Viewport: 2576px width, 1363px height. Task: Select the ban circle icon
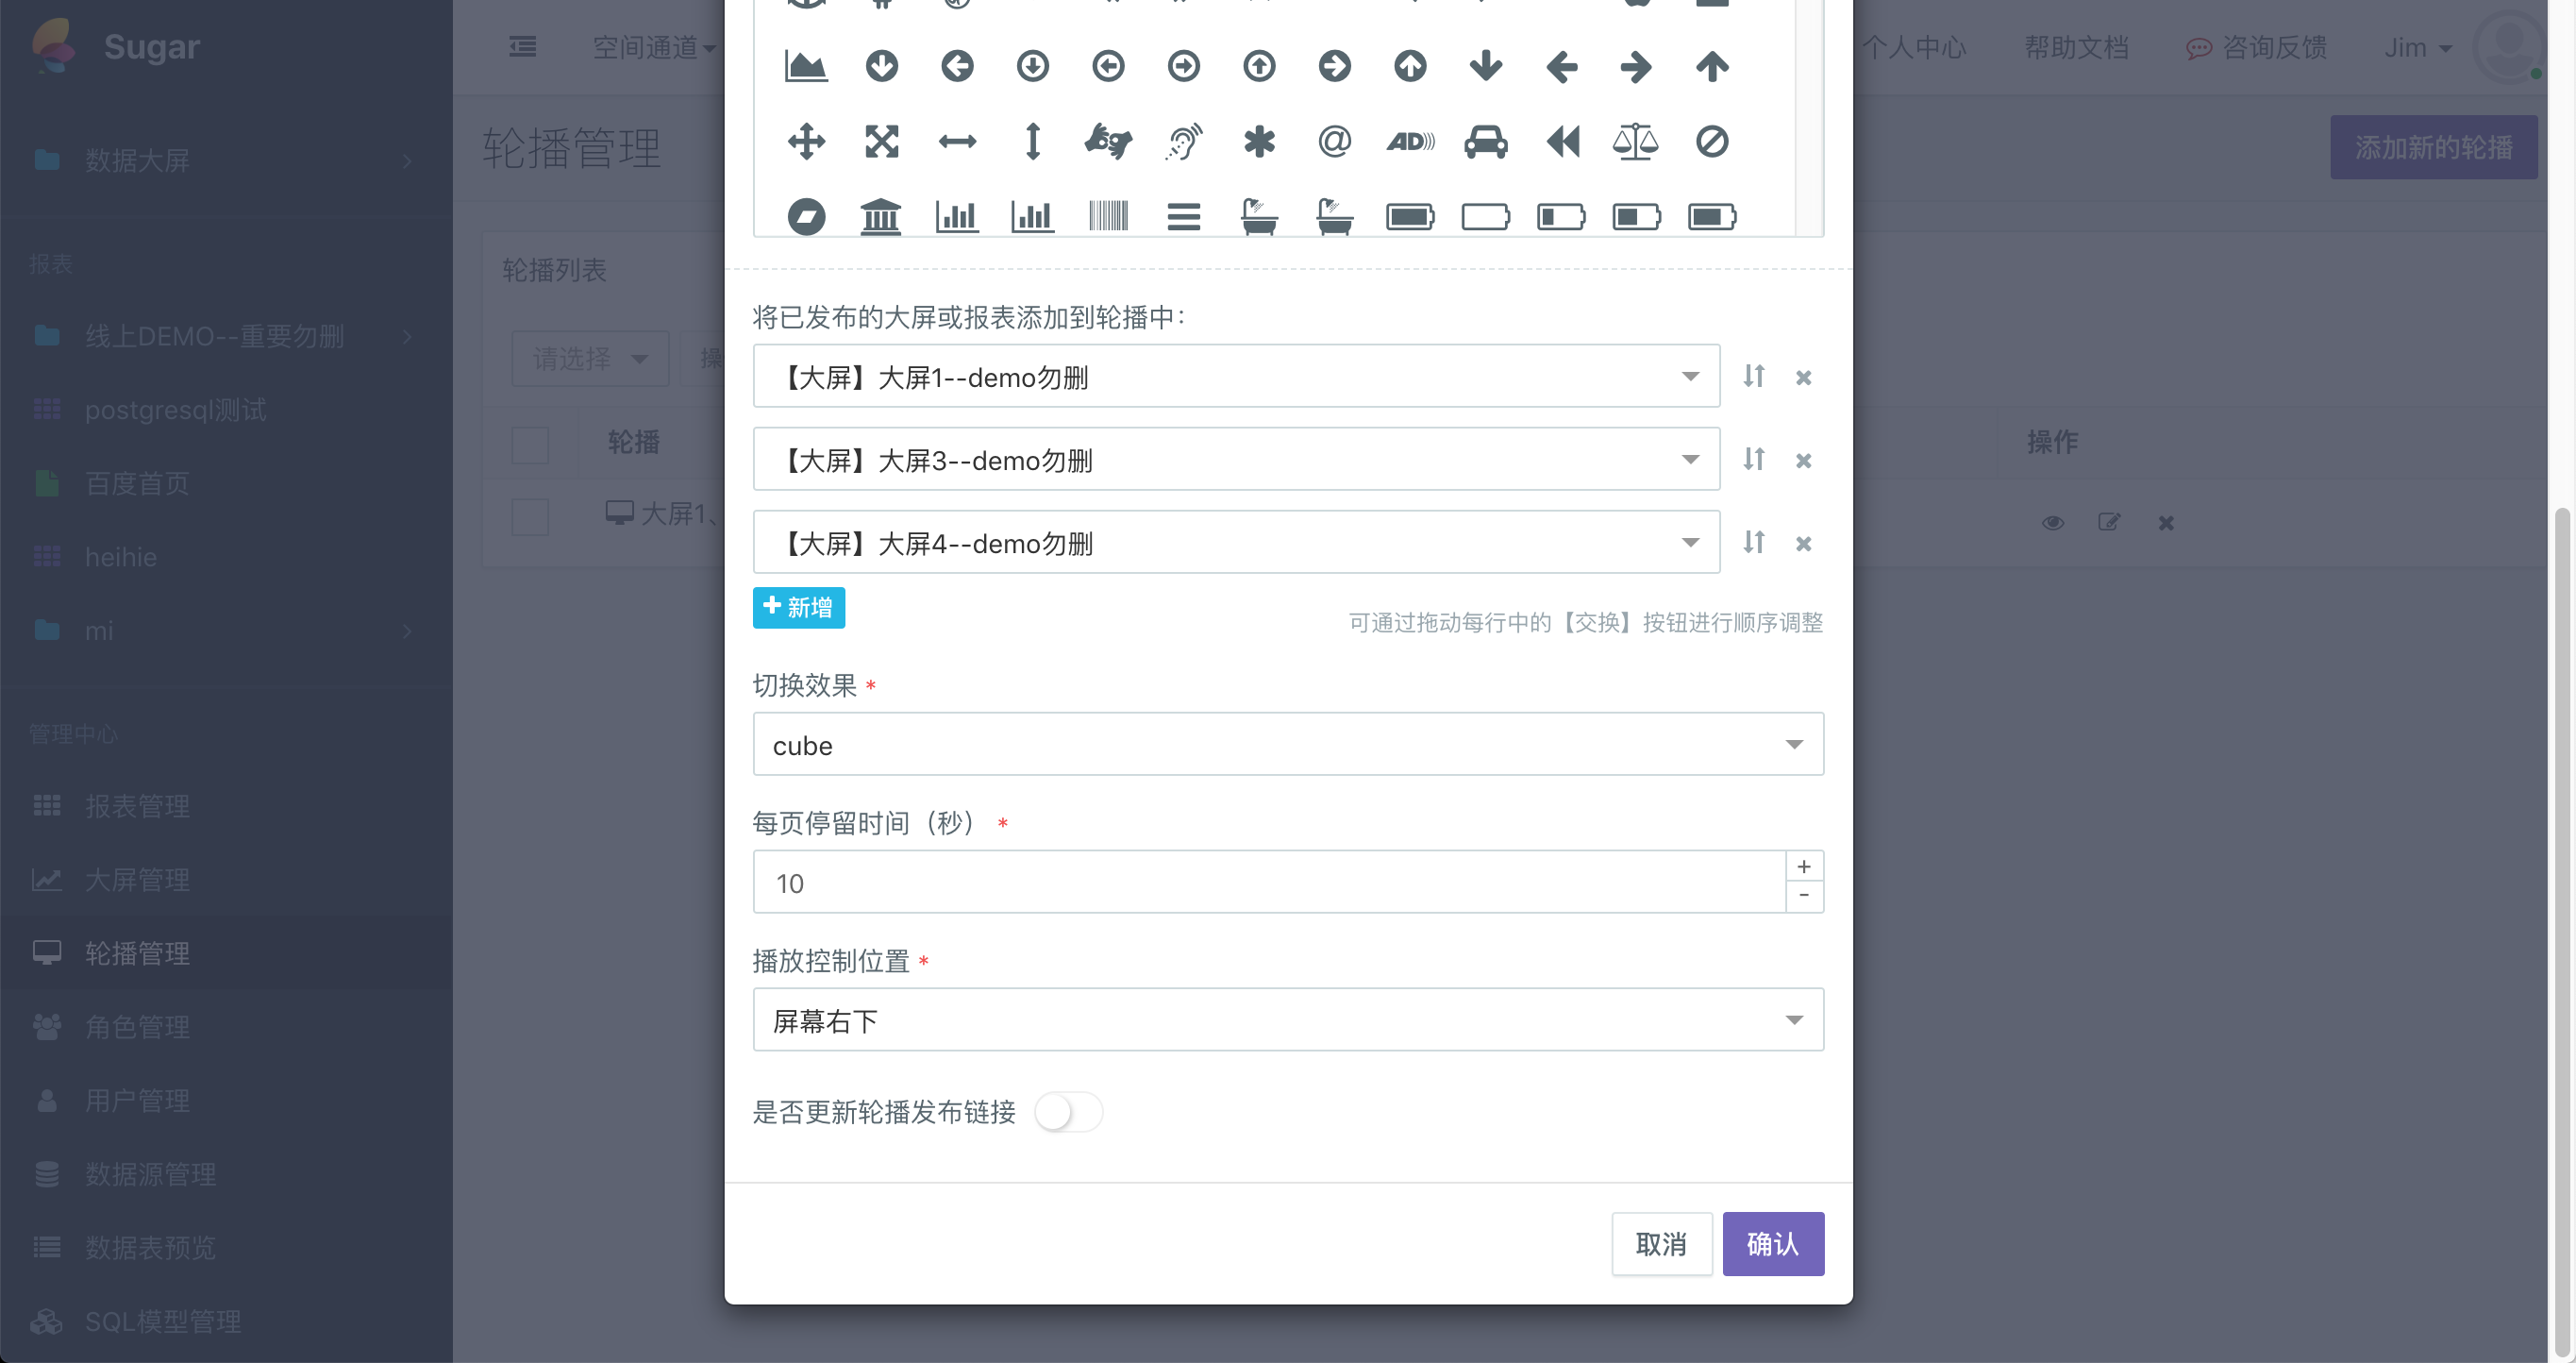[x=1712, y=142]
